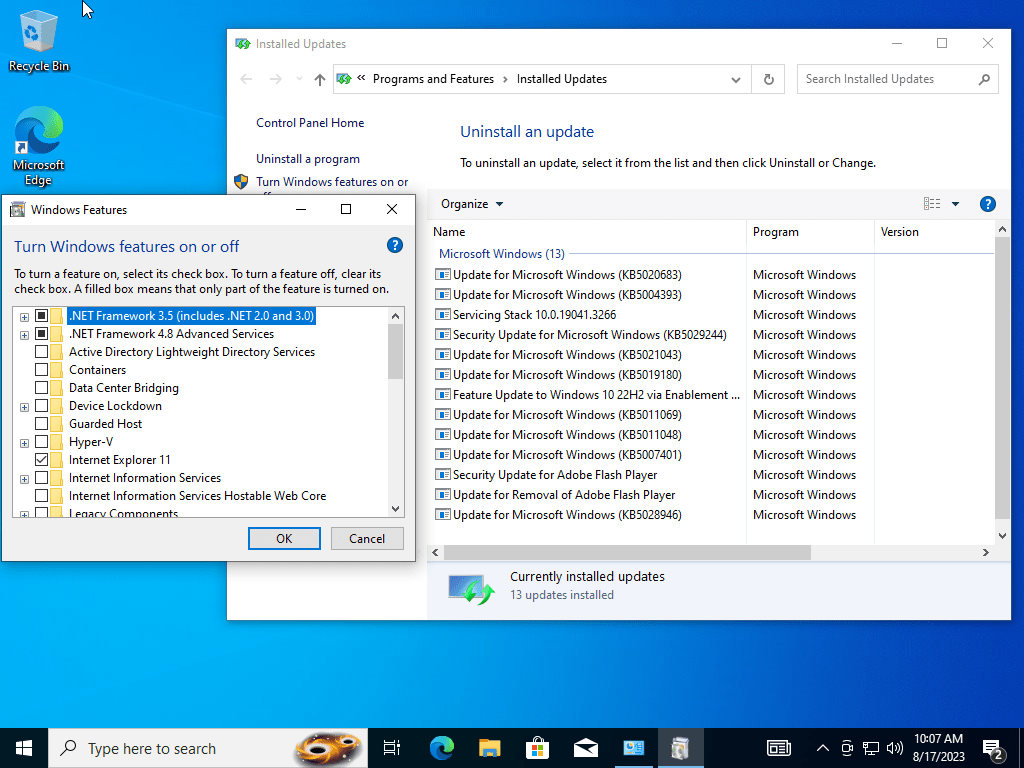Image resolution: width=1024 pixels, height=768 pixels.
Task: Check the Containers feature box
Action: [x=41, y=370]
